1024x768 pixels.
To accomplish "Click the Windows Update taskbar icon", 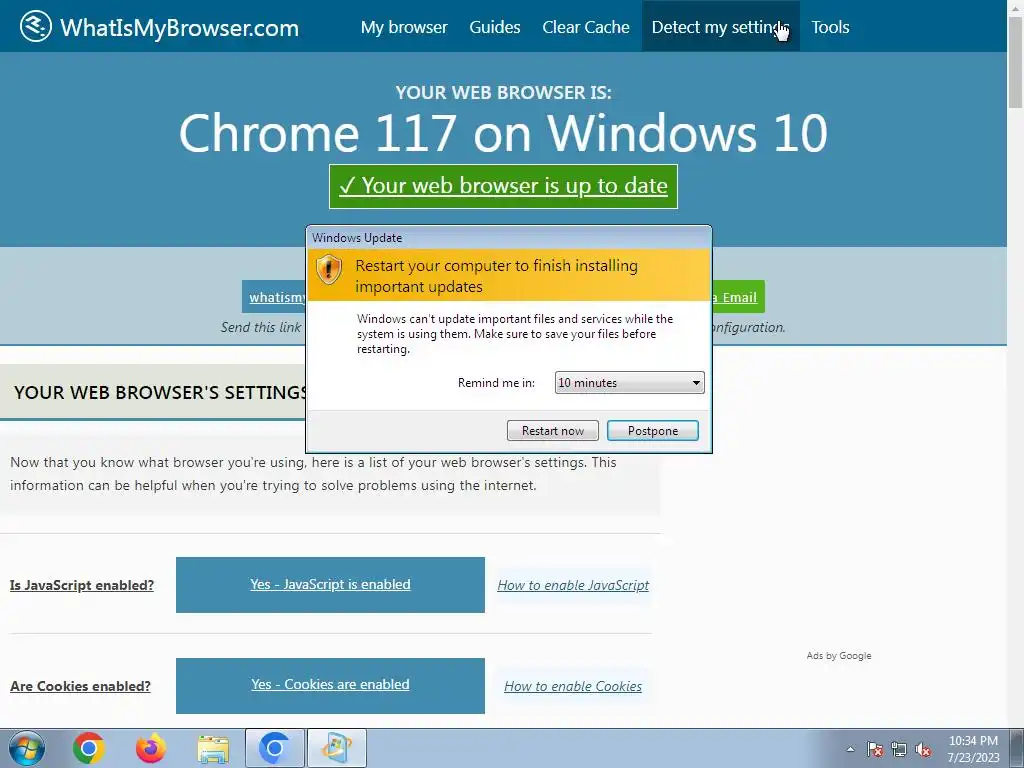I will coord(337,748).
